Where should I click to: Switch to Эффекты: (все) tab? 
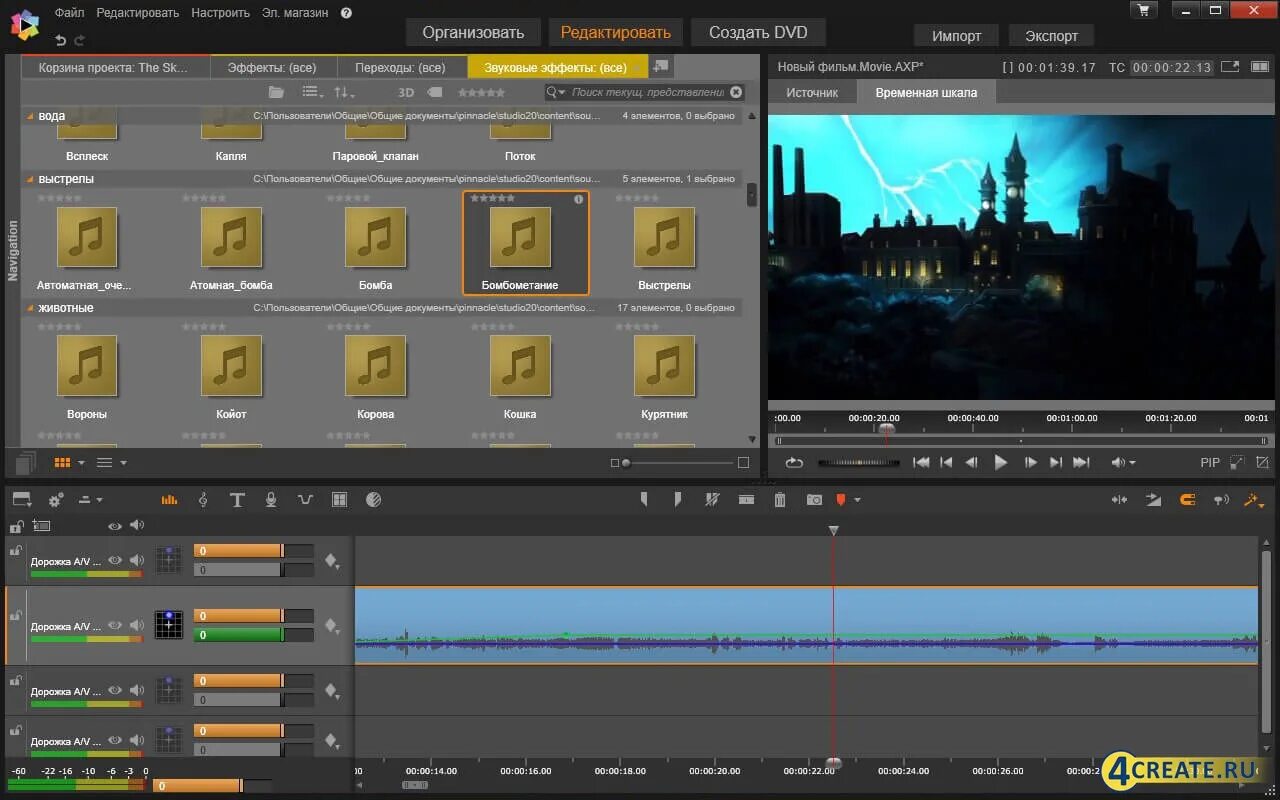[271, 67]
